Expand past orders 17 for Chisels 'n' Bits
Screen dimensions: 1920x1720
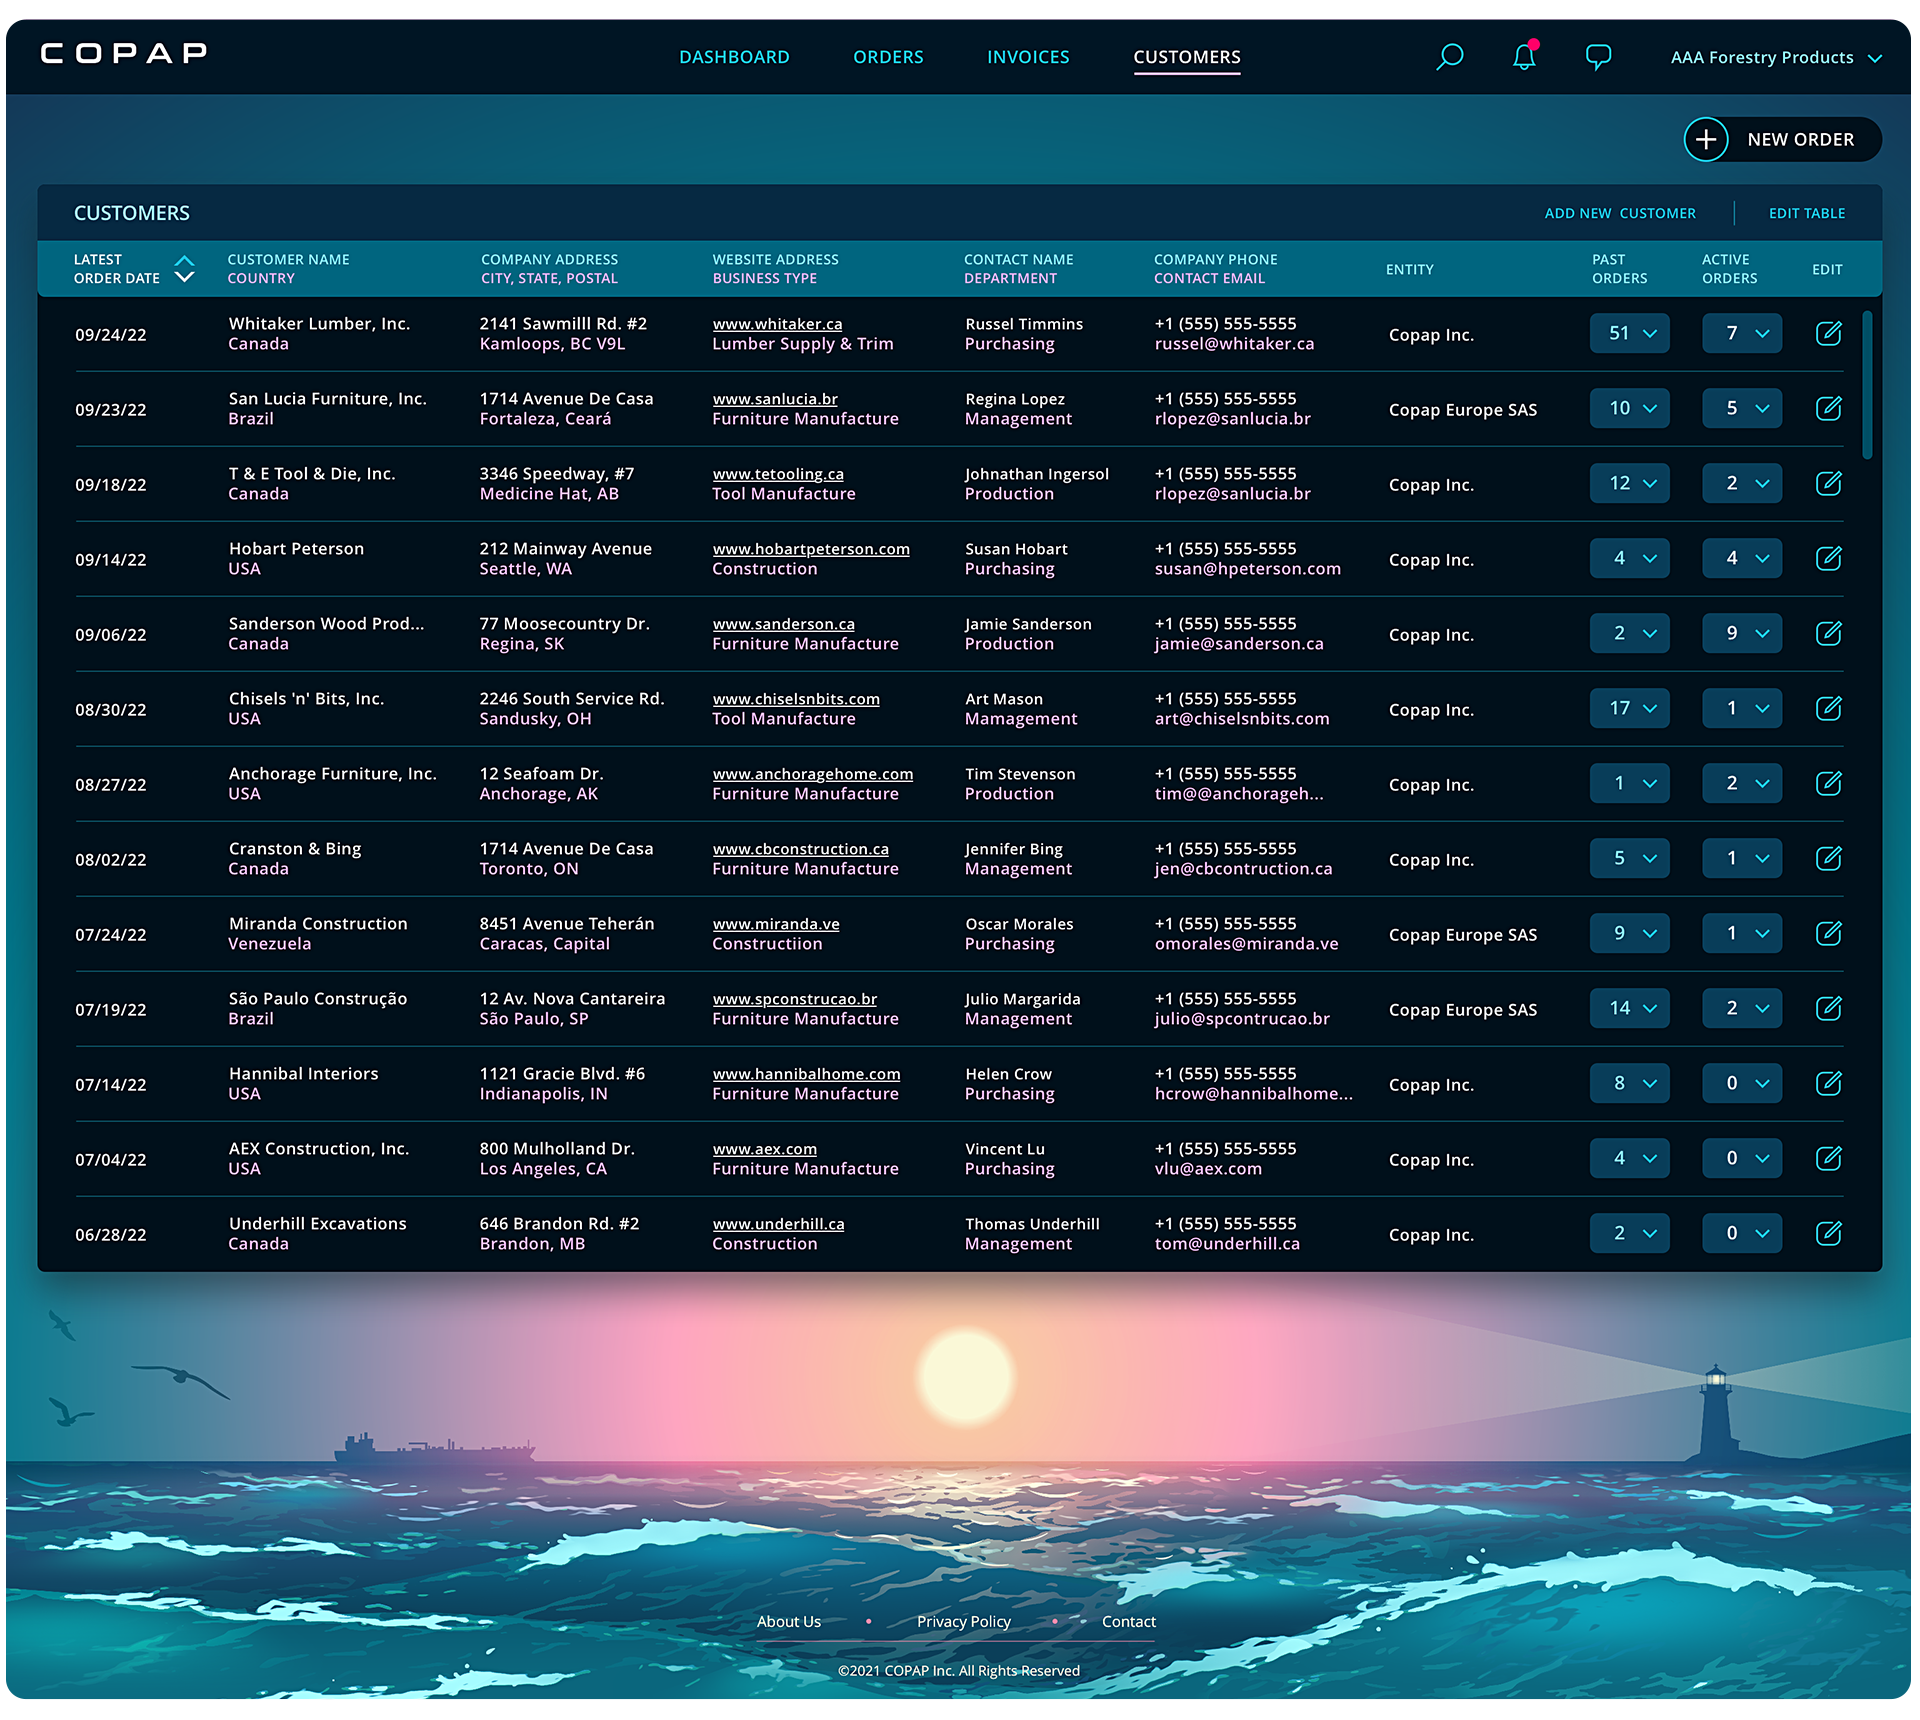[1630, 708]
